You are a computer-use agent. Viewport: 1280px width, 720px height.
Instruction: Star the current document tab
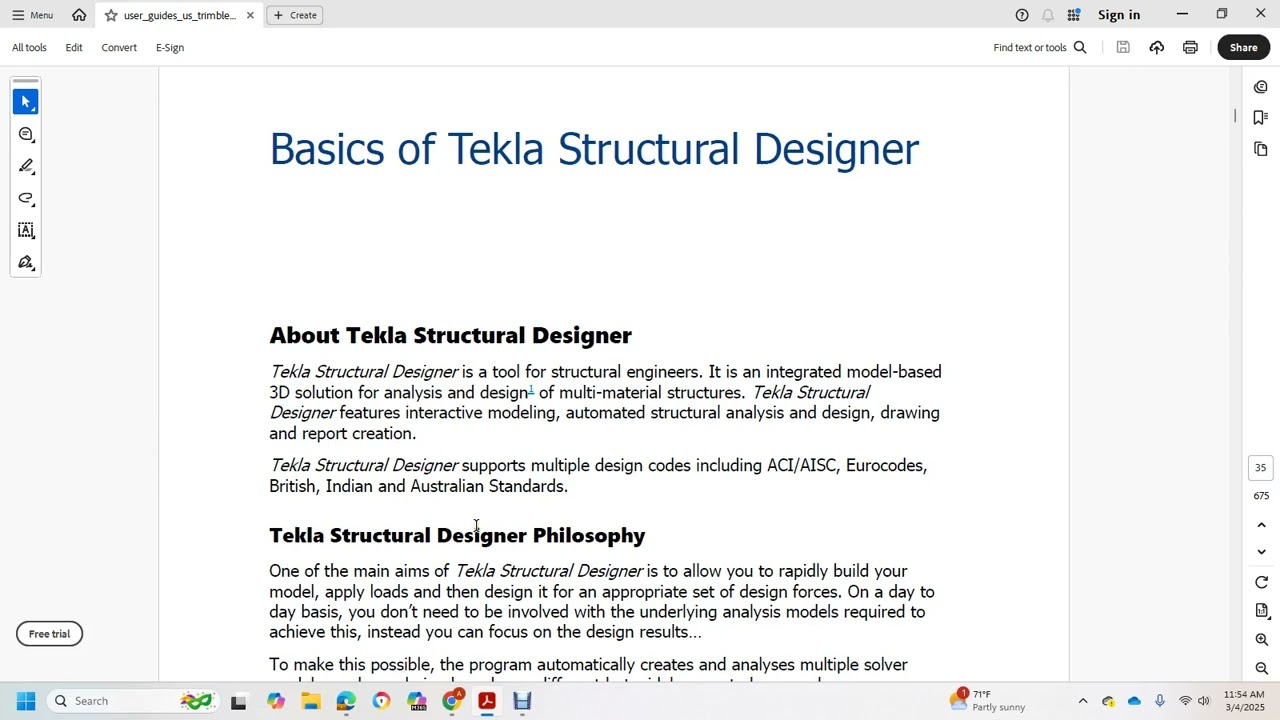coord(111,15)
